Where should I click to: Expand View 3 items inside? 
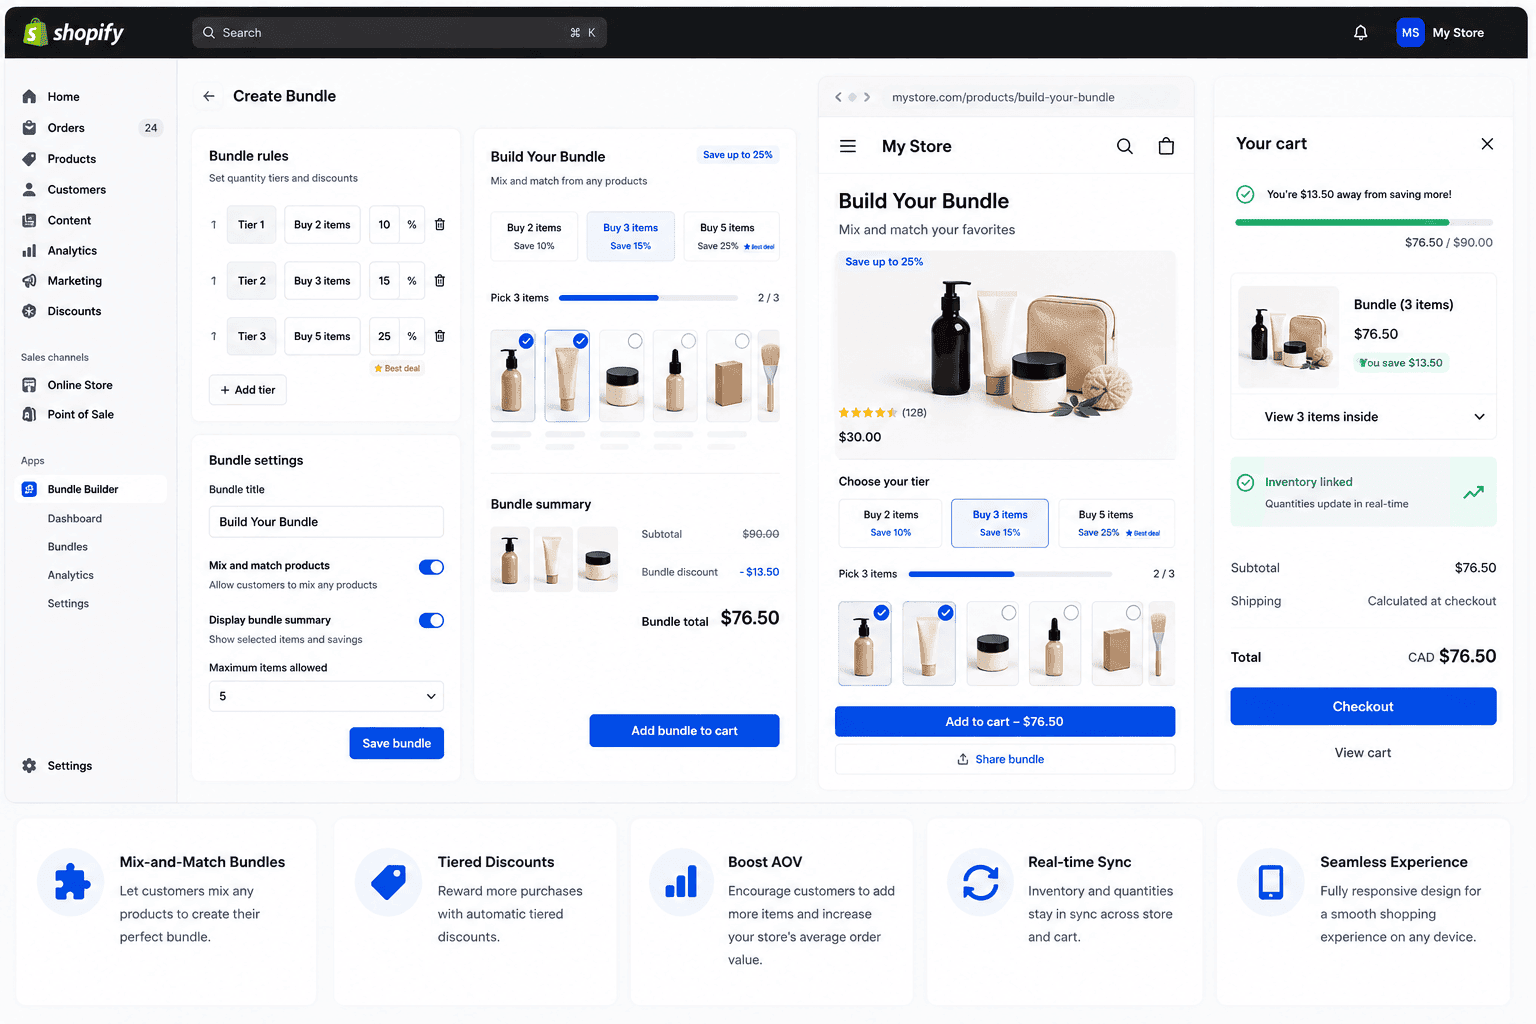click(x=1364, y=417)
